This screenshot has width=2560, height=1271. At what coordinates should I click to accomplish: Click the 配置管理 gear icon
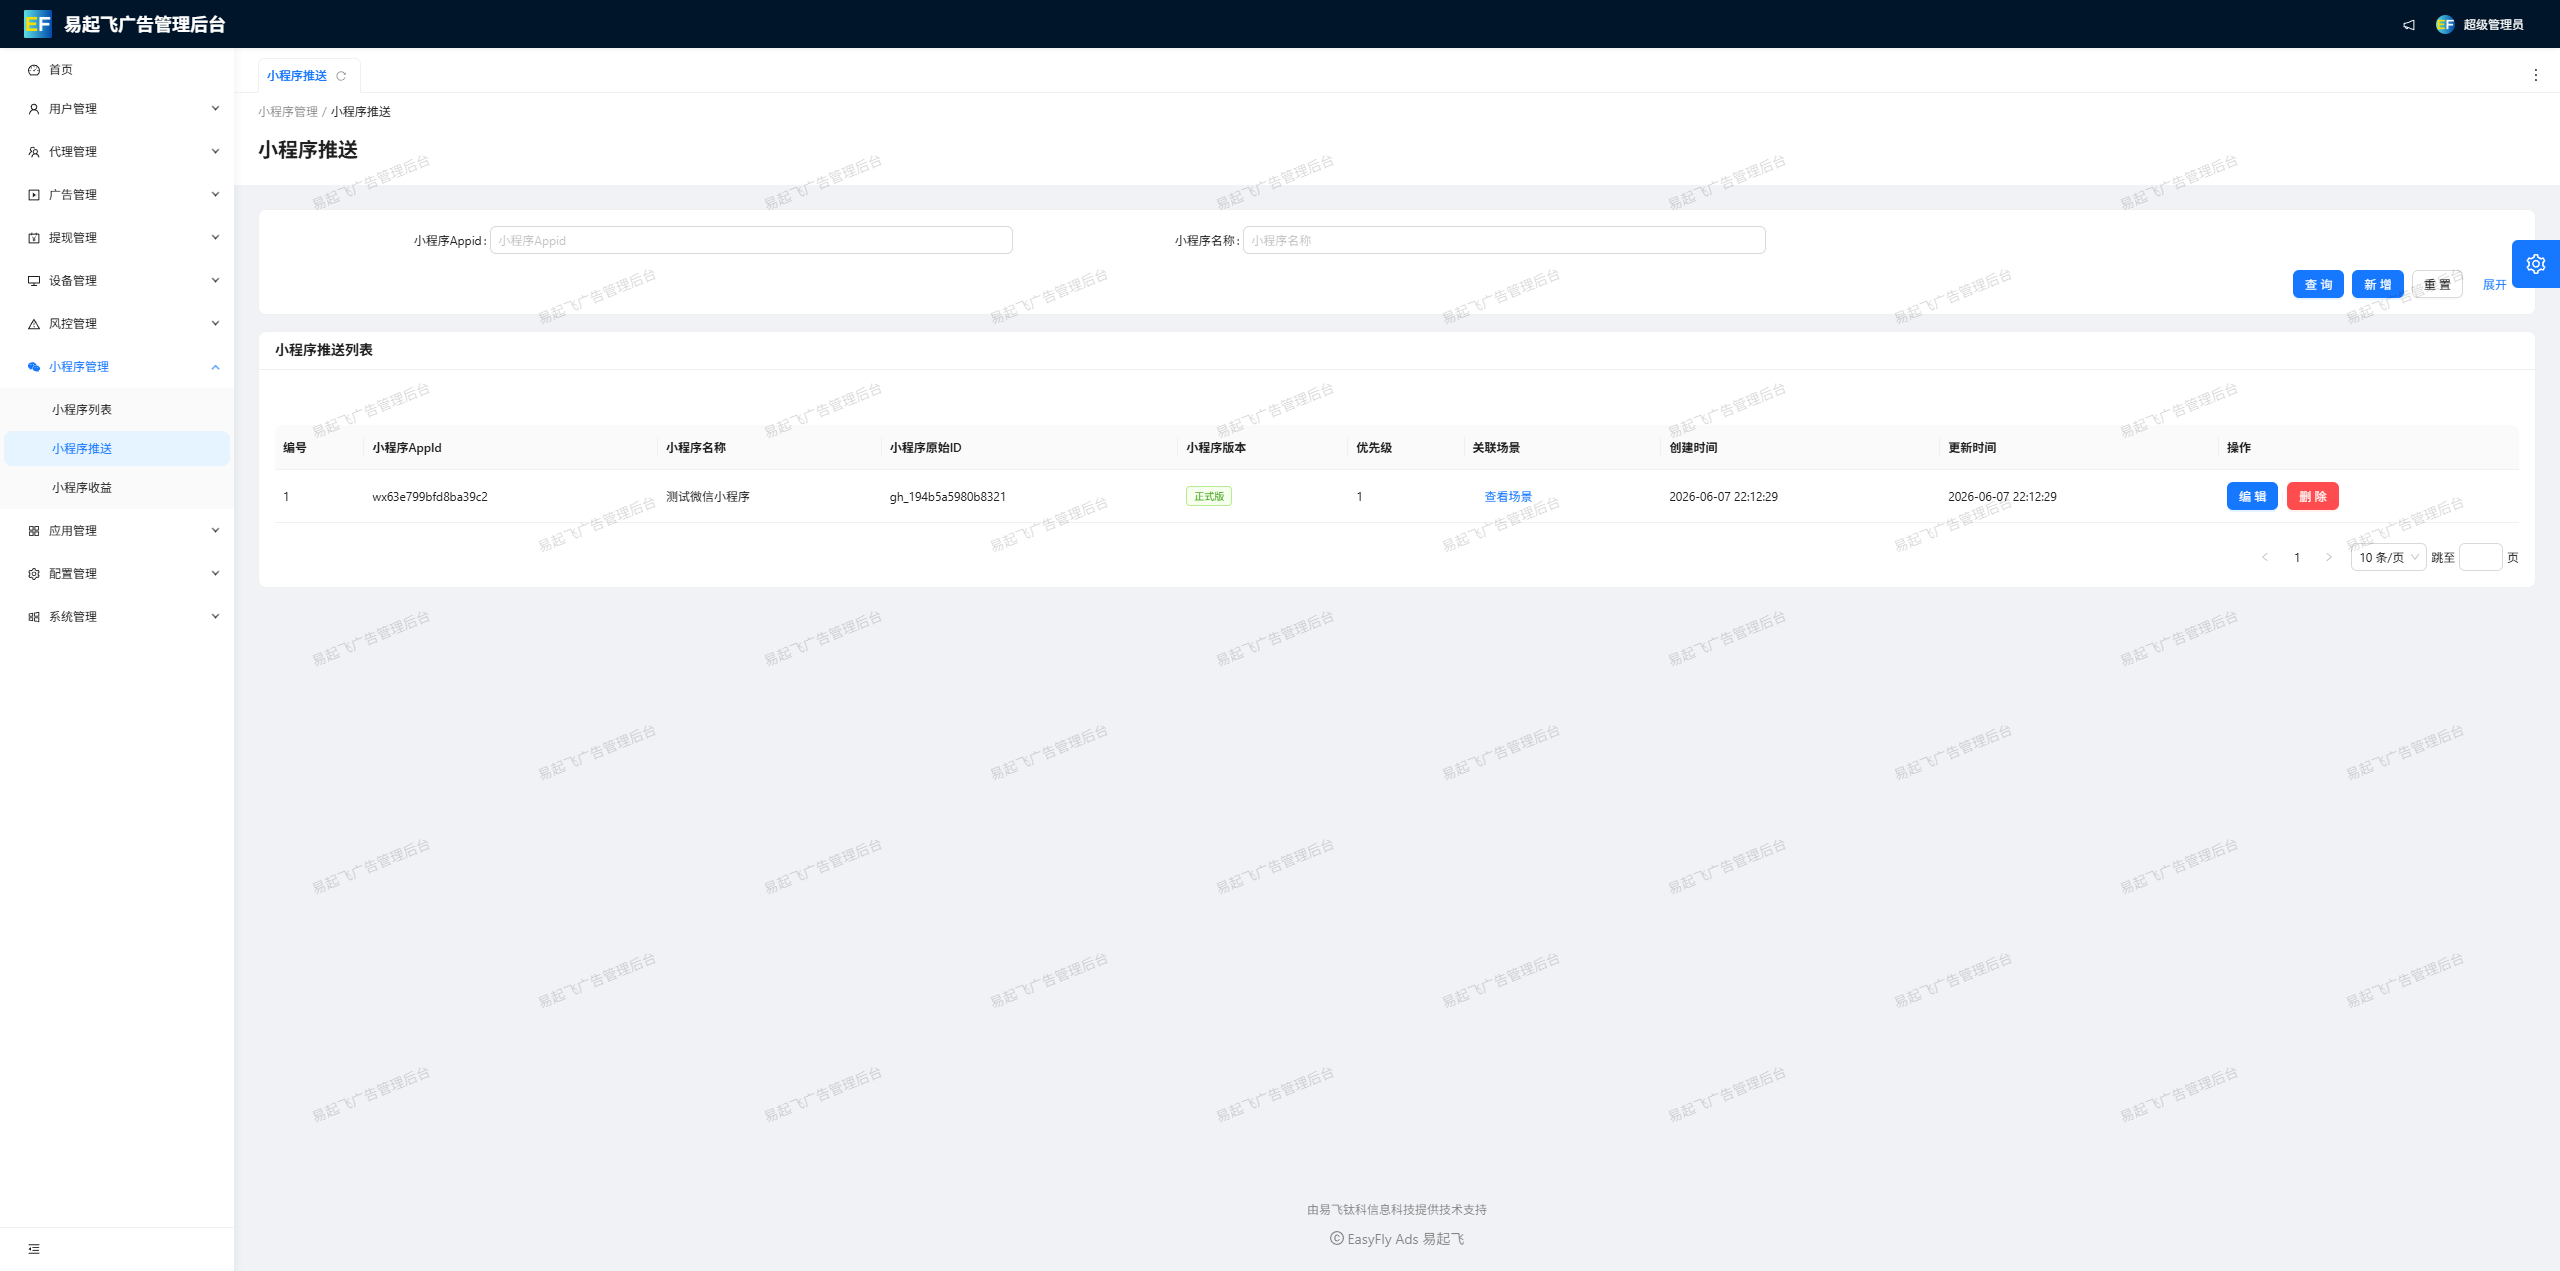click(34, 574)
